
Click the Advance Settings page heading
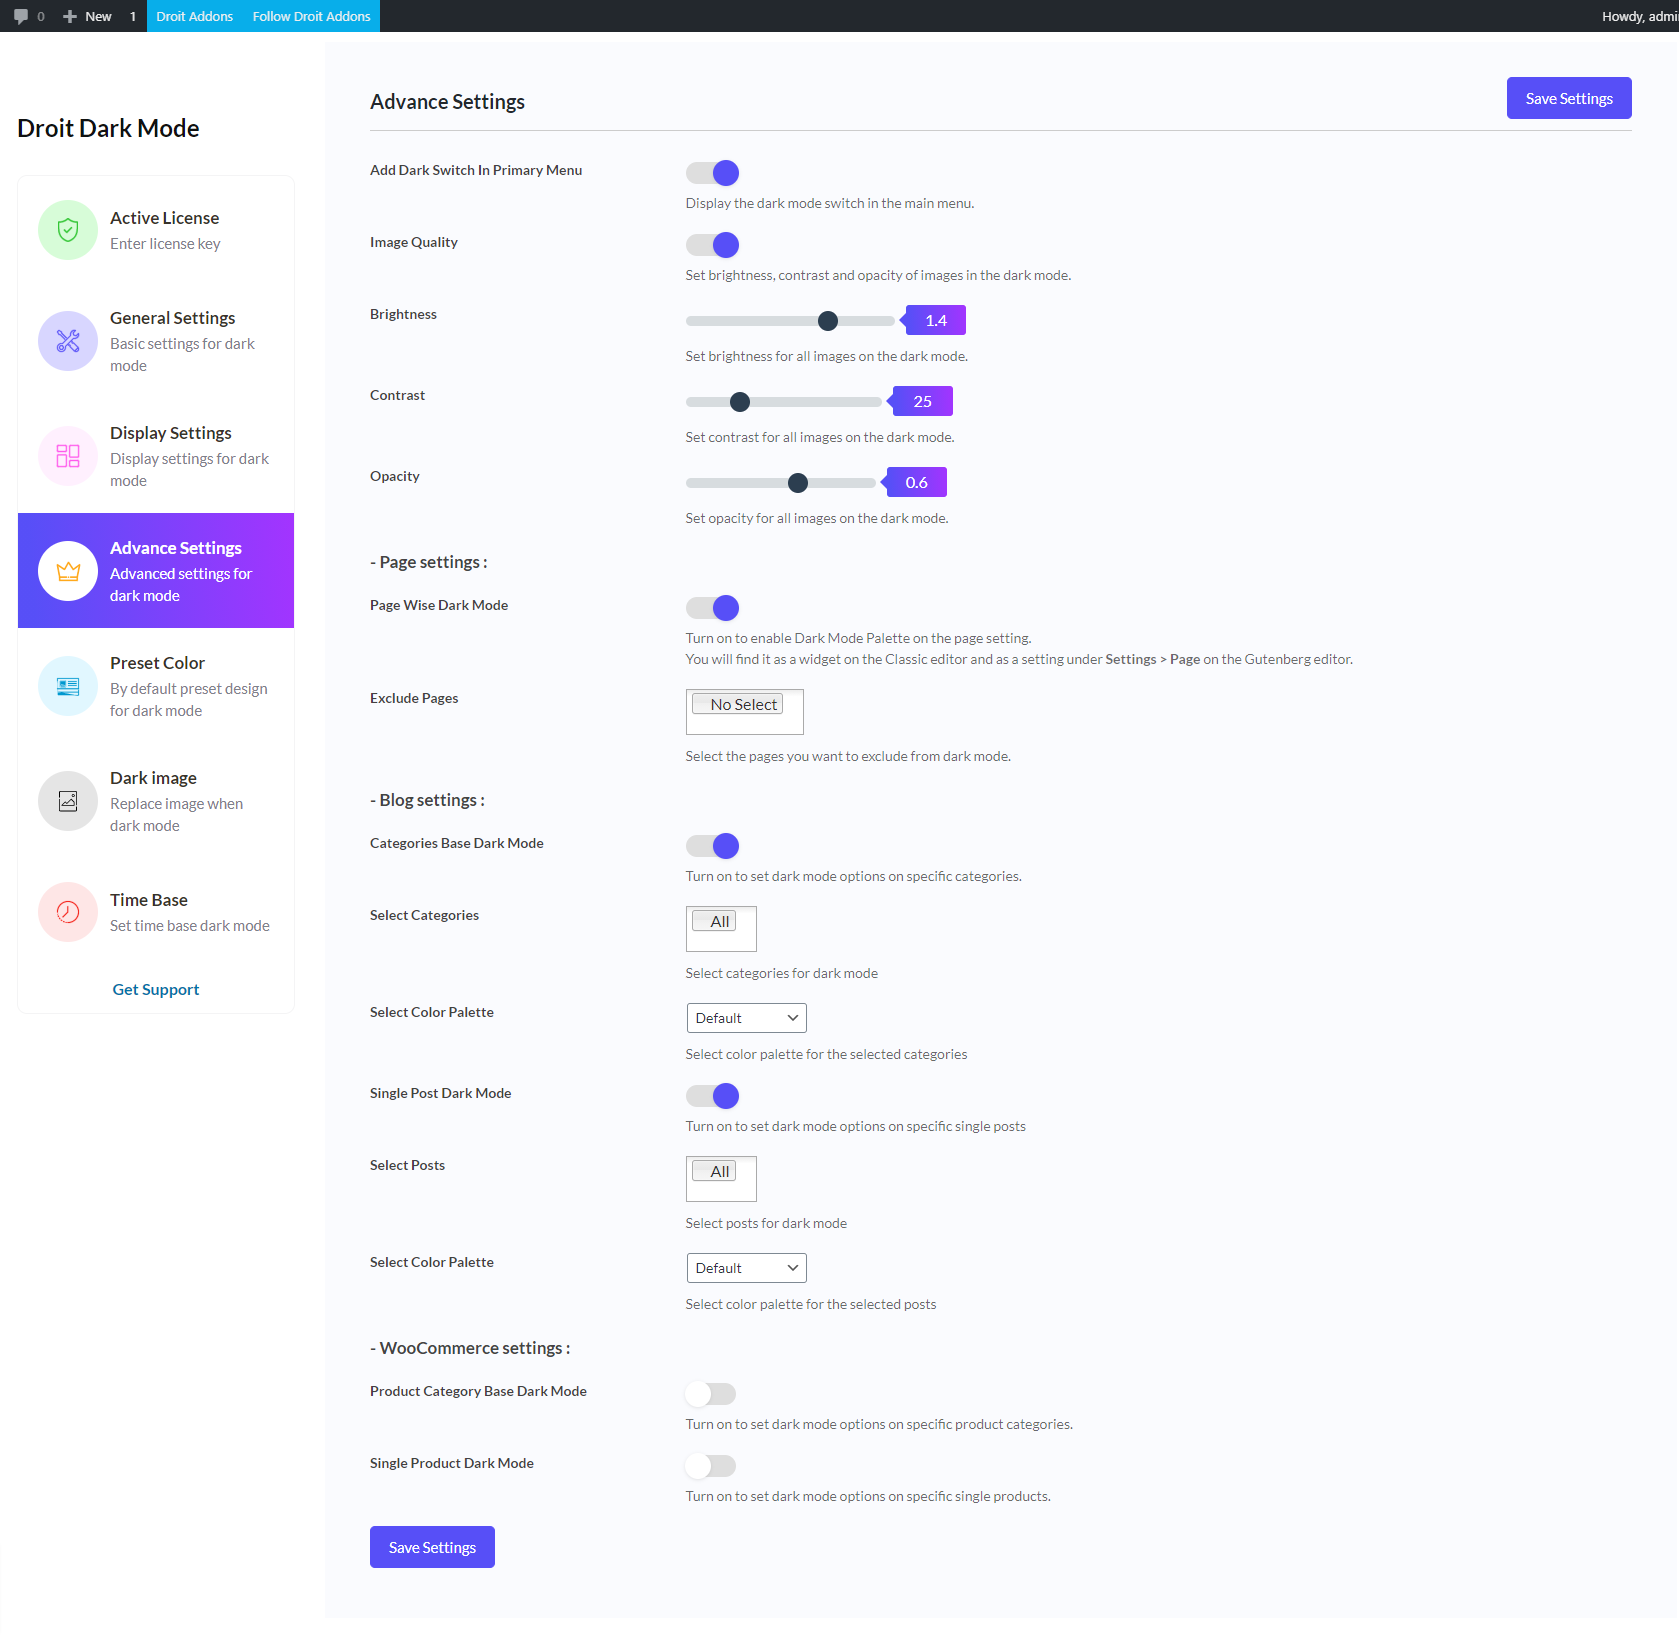[x=447, y=102]
